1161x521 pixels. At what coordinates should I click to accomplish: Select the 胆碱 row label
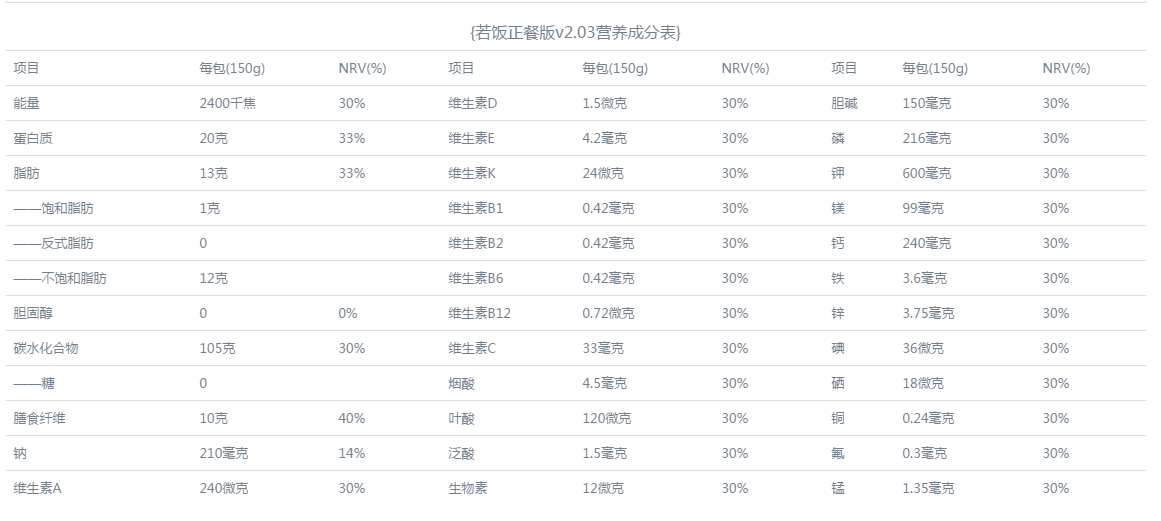point(845,103)
